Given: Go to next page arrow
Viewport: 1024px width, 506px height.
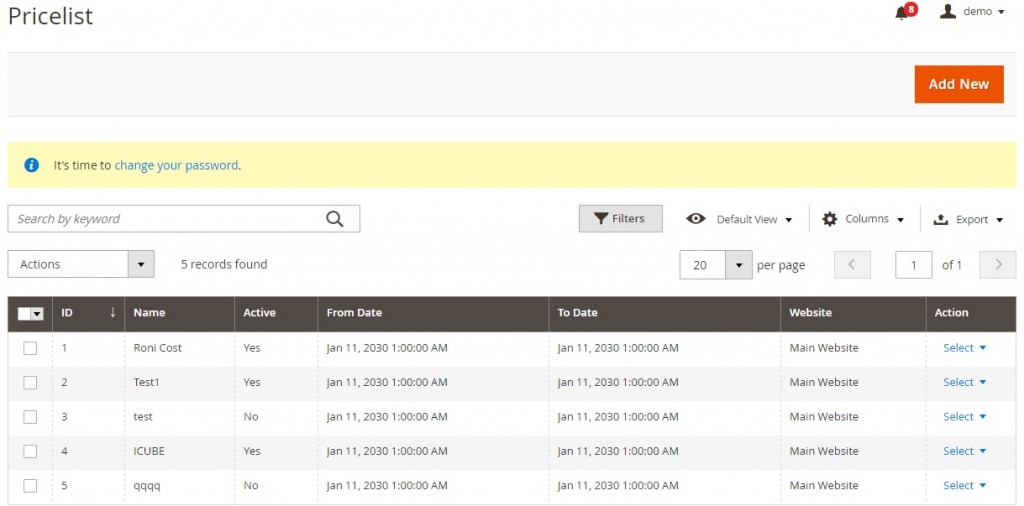Looking at the screenshot, I should 998,265.
